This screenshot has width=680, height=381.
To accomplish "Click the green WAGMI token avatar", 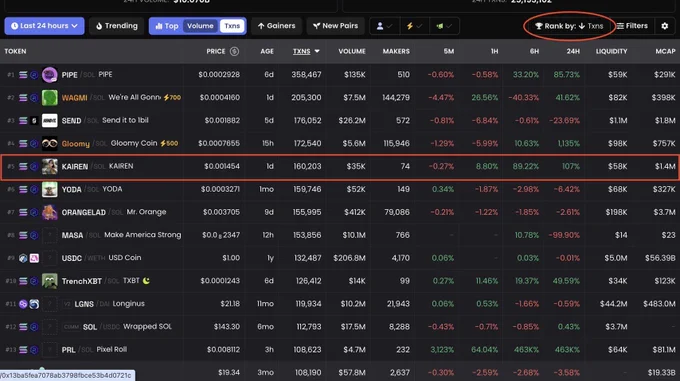I will (49, 98).
